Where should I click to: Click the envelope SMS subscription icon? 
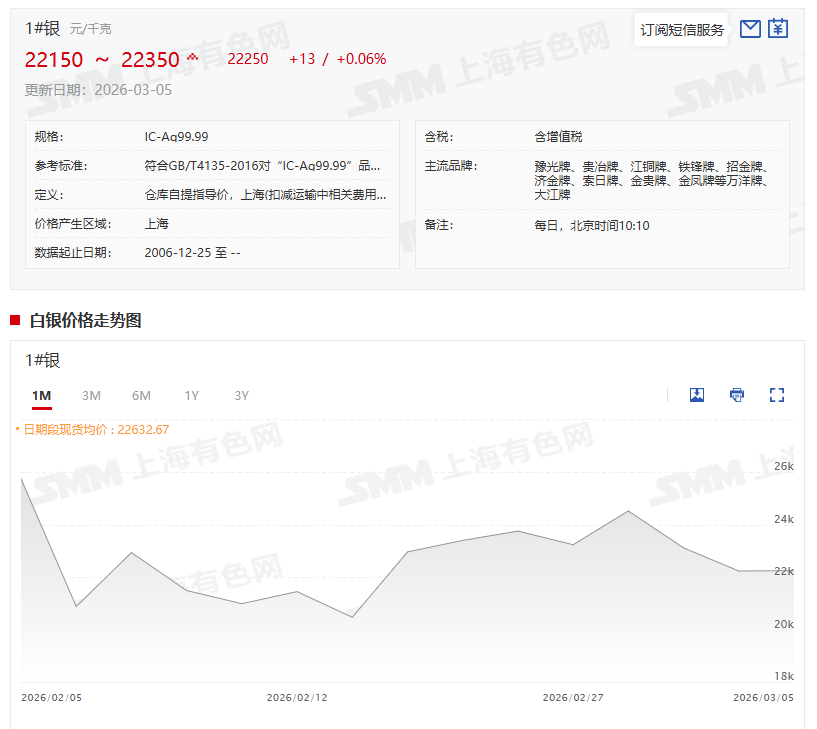[x=750, y=29]
